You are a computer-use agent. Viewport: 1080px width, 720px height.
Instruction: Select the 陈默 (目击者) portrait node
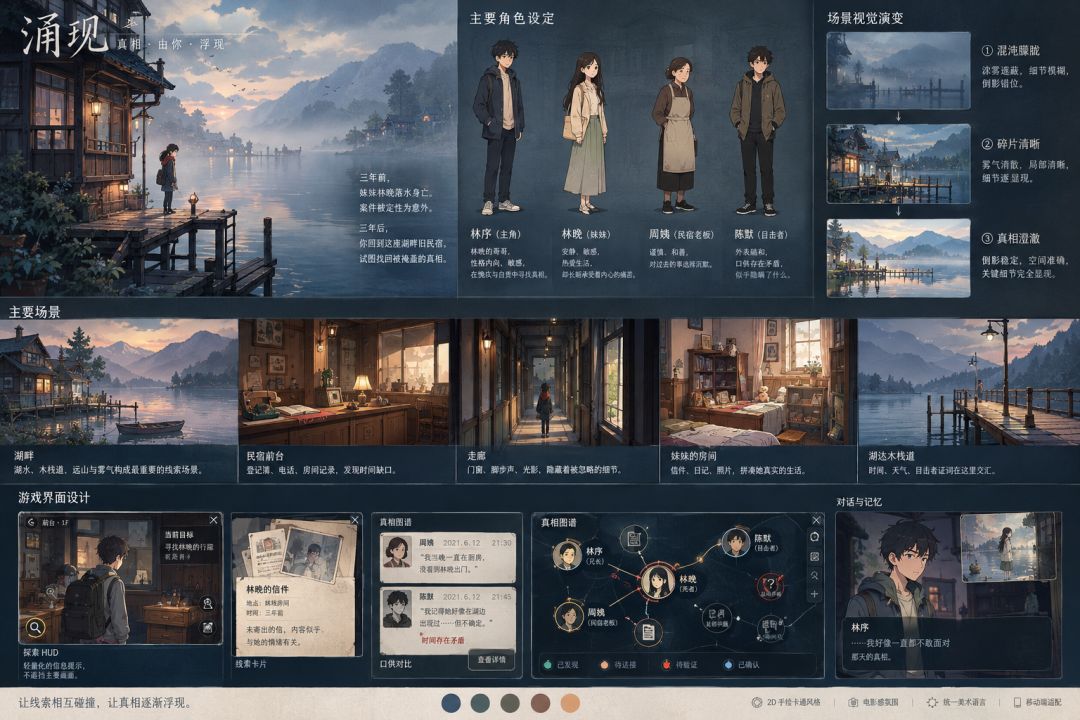(736, 542)
